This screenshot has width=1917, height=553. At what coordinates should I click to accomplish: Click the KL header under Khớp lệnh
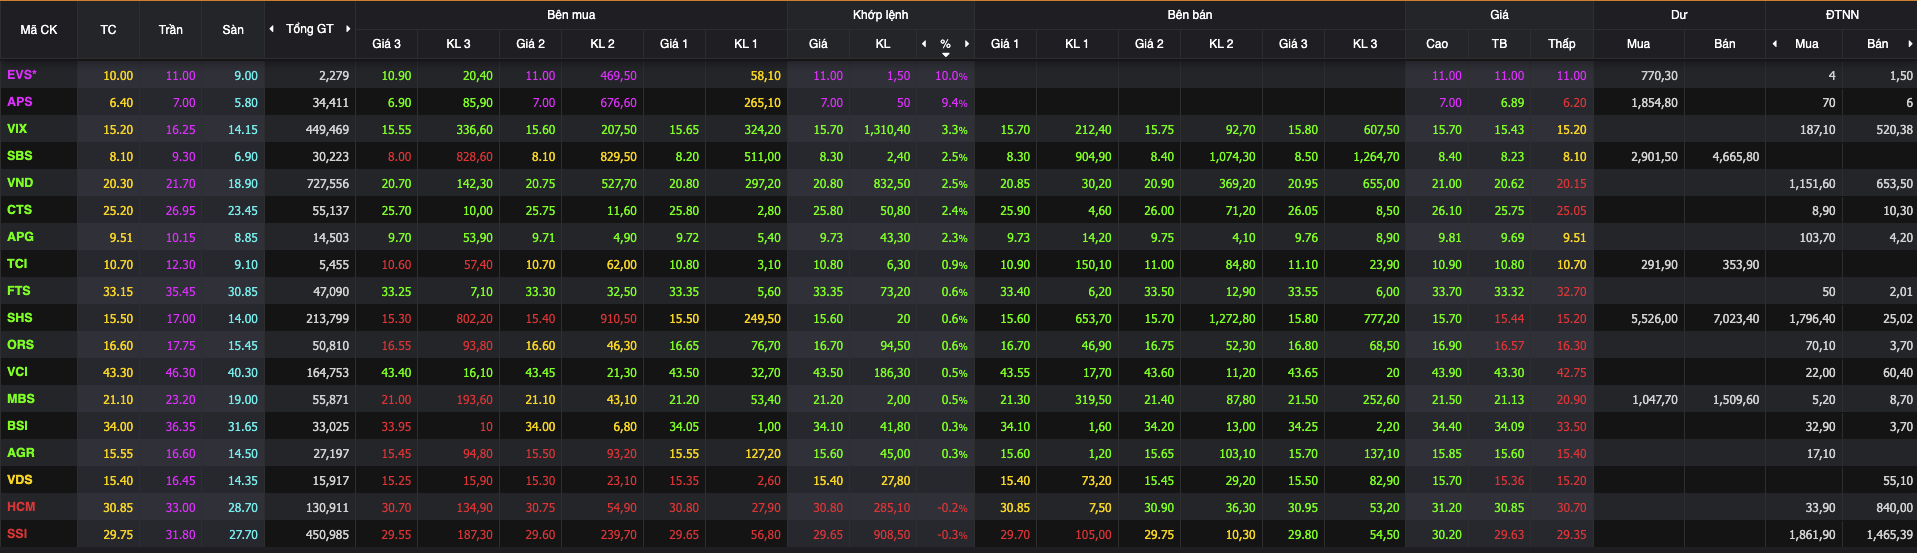(883, 44)
